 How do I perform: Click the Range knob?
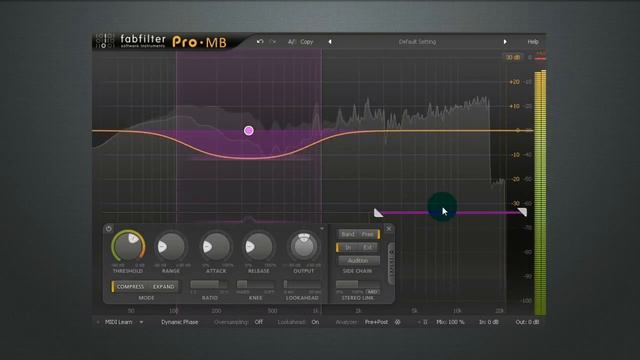click(171, 247)
